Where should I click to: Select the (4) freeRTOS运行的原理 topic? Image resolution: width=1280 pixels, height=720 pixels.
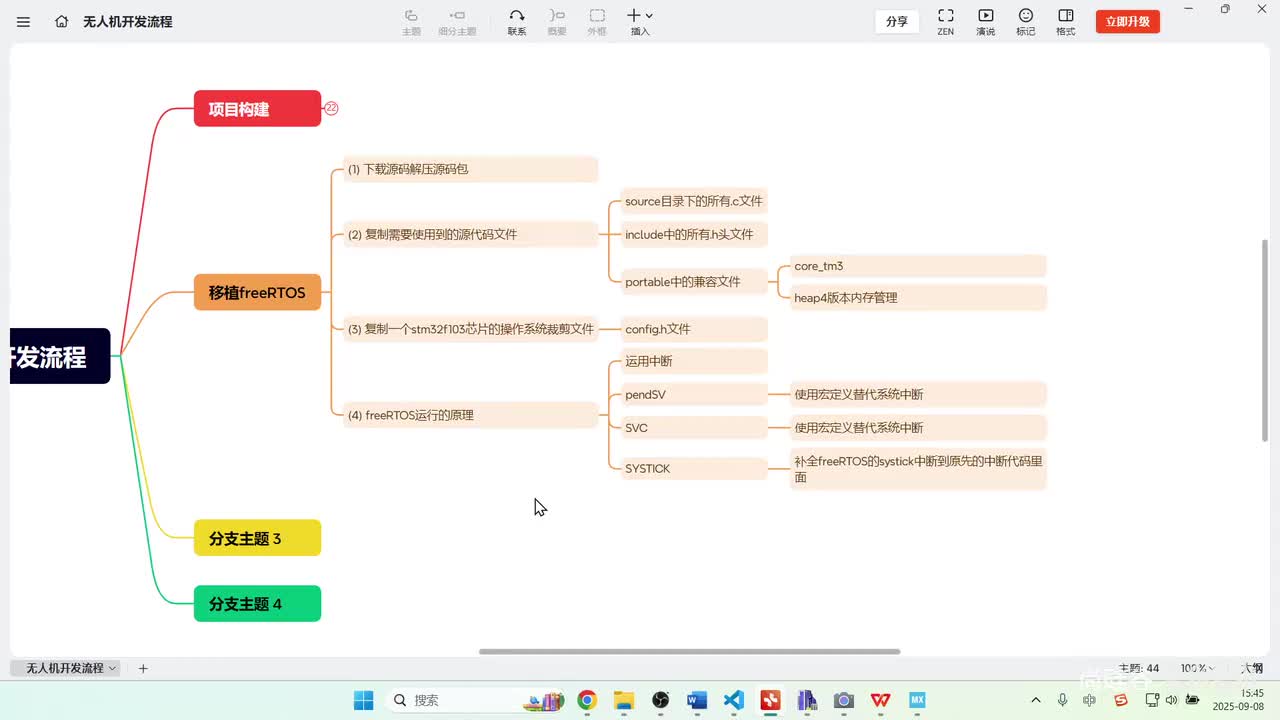(x=470, y=415)
